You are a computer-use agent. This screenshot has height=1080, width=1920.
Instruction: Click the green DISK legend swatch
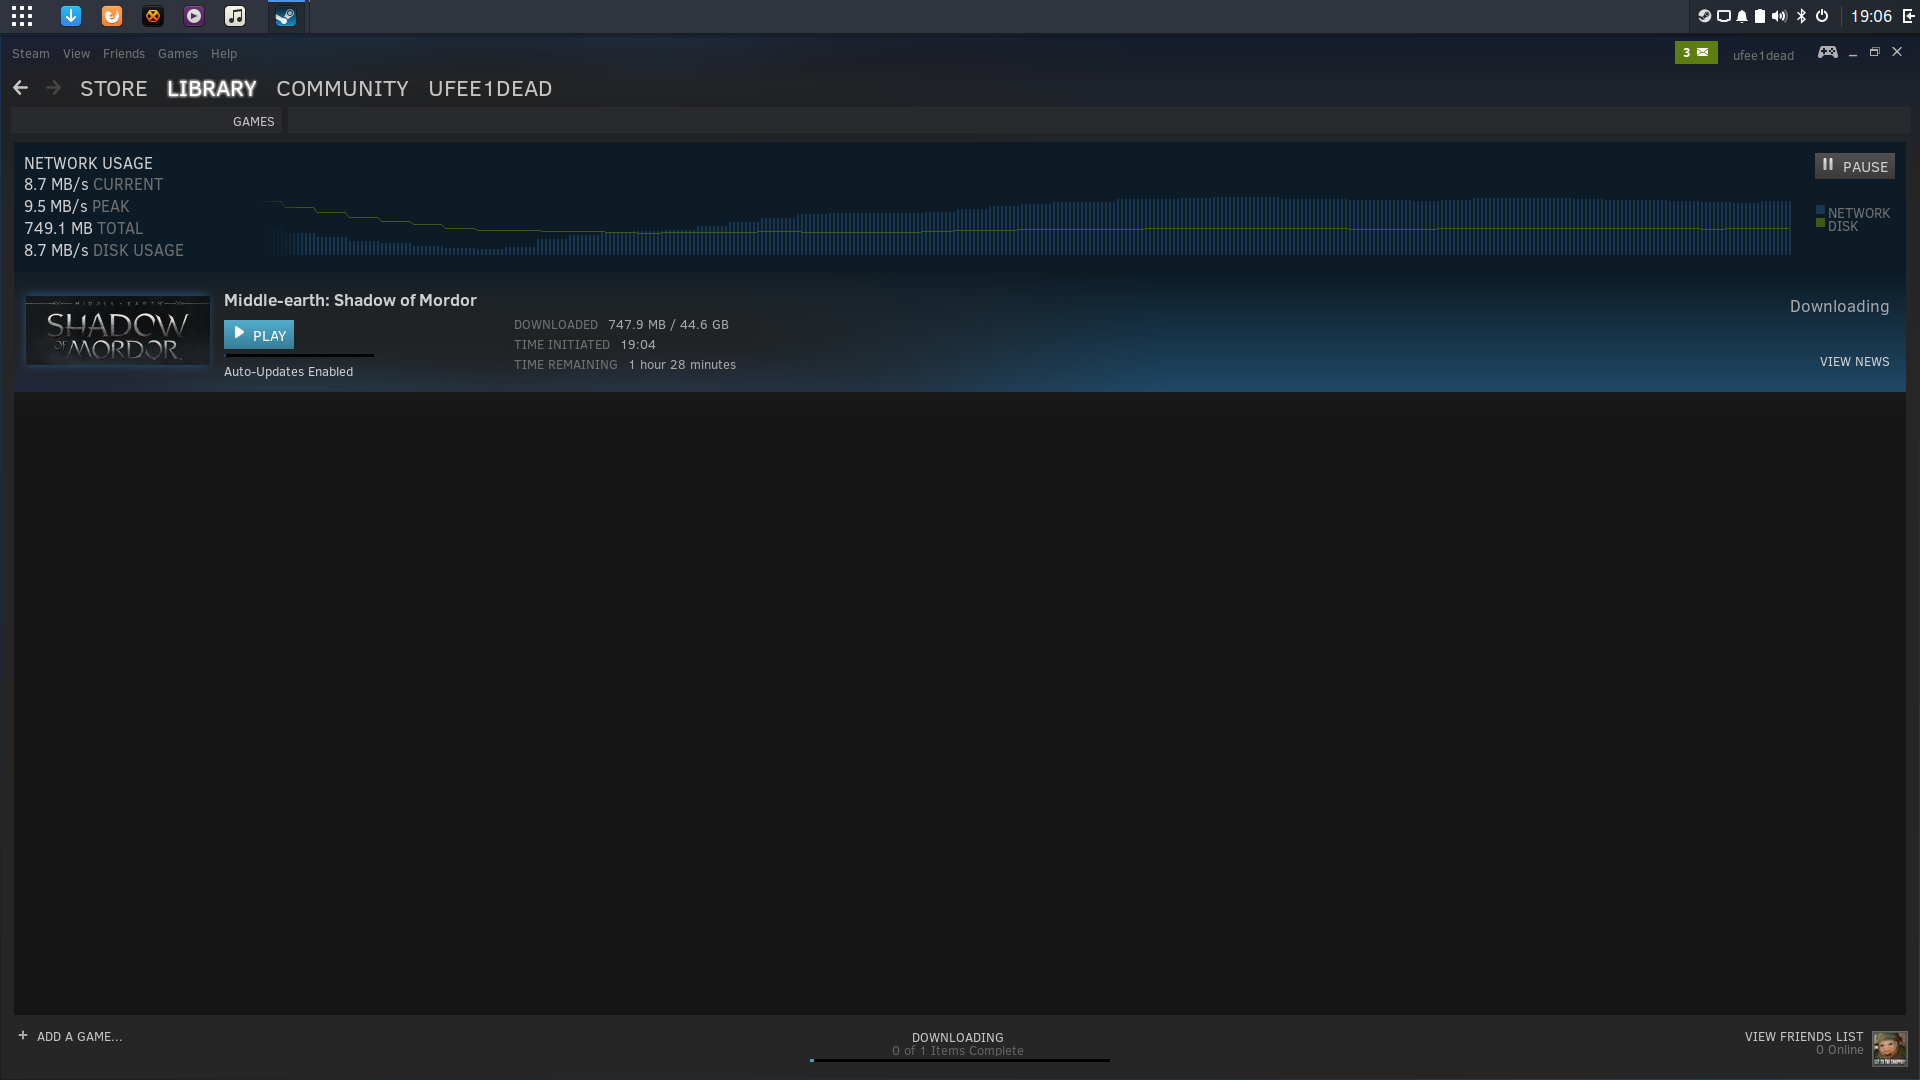point(1820,223)
